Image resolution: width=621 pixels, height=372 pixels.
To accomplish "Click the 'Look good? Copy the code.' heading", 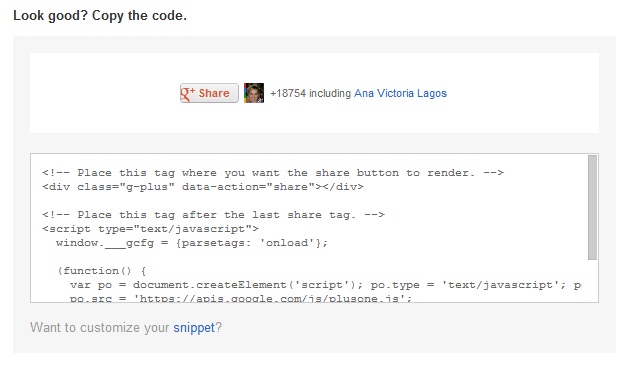I will (x=100, y=16).
